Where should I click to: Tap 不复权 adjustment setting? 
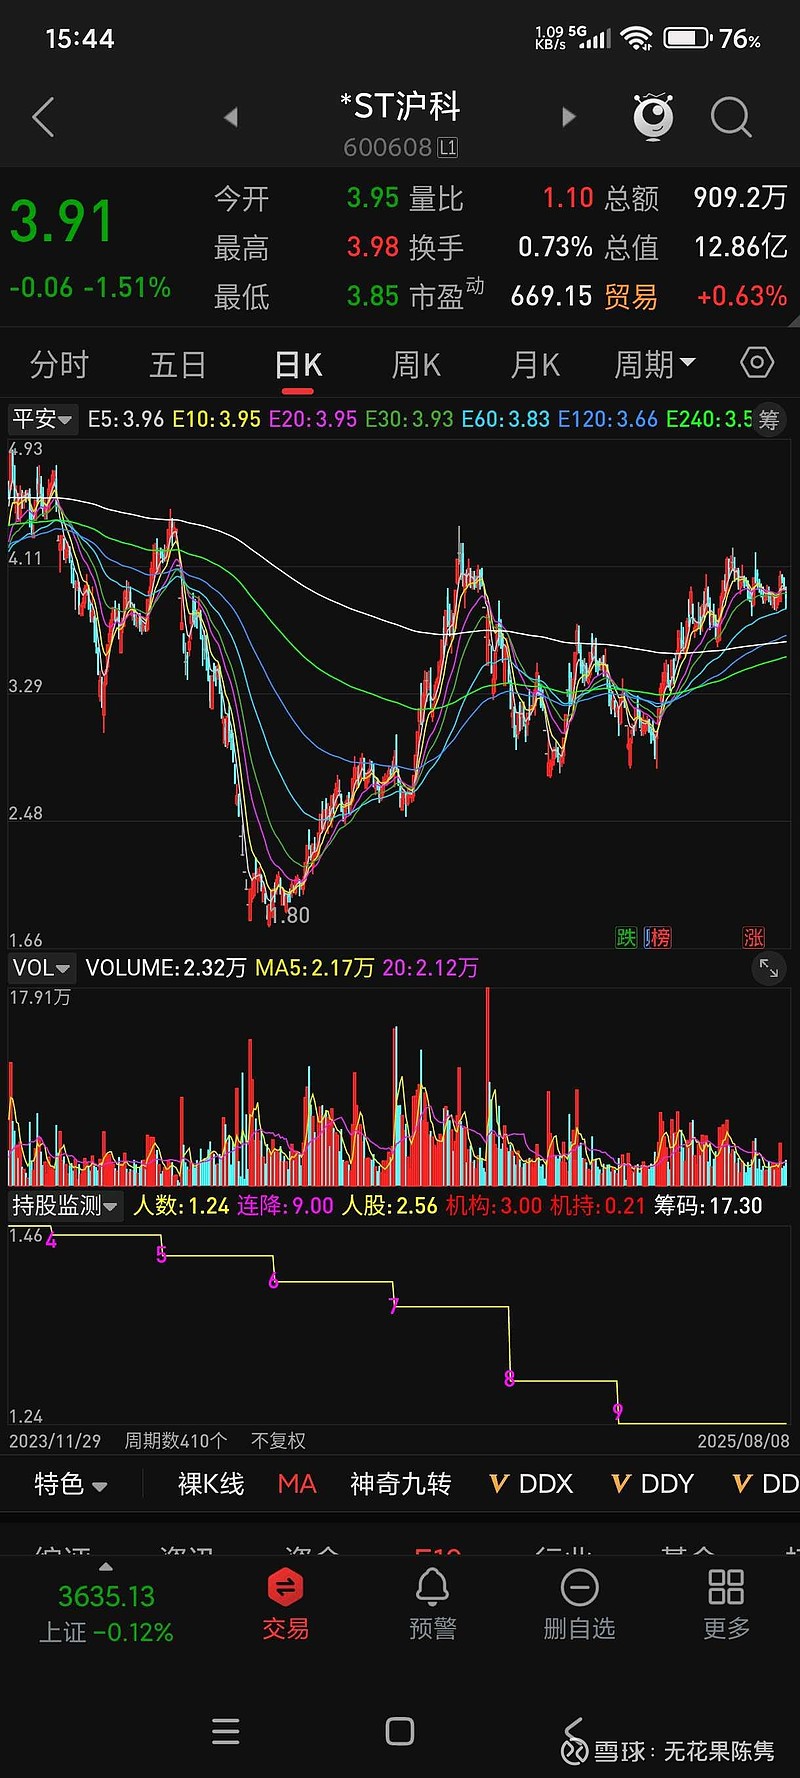pyautogui.click(x=278, y=1441)
